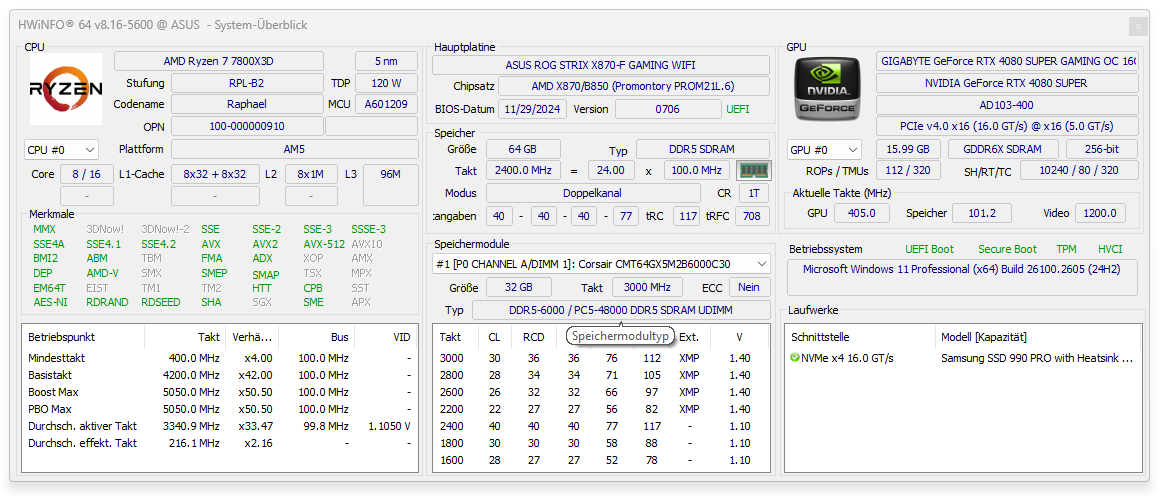The height and width of the screenshot is (496, 1172).
Task: Click the 8x32 + 8x32 L1-Cache field
Action: pos(215,174)
